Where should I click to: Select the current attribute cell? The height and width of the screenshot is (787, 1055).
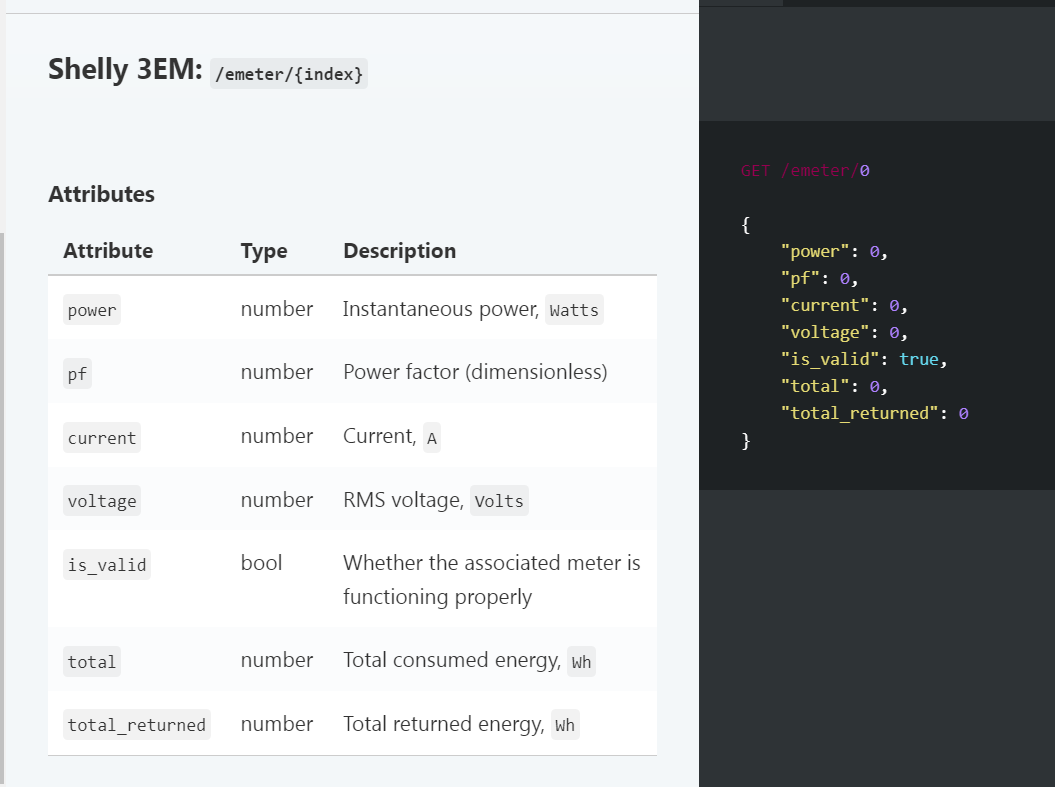(x=102, y=437)
